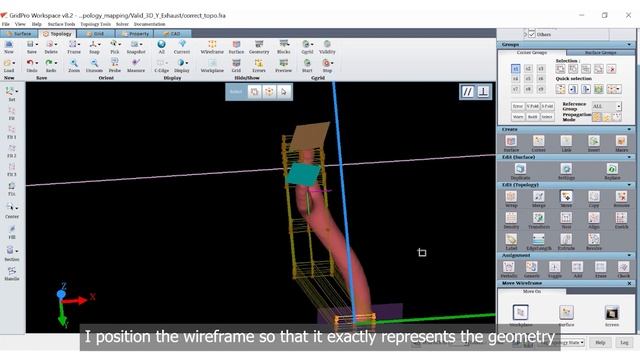640x360 pixels.
Task: Switch to the CAD ribbon tab
Action: [172, 34]
